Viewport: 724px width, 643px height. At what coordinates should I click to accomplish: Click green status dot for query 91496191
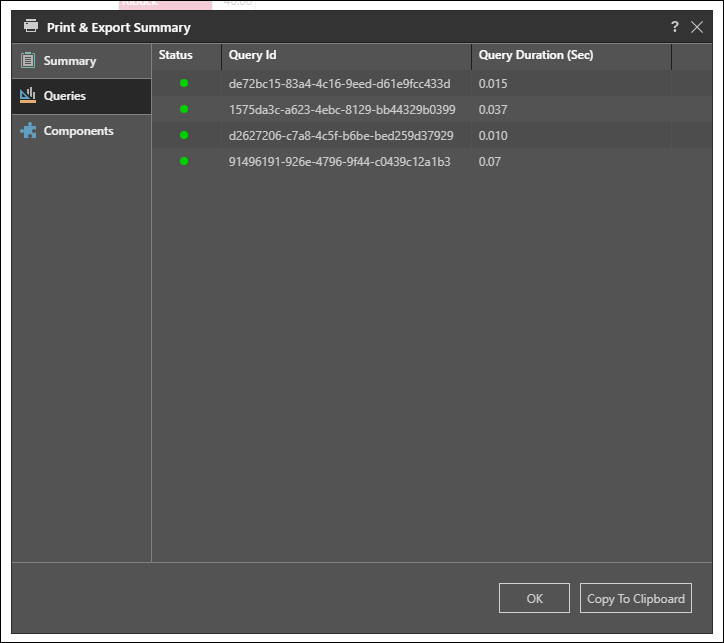pos(184,161)
